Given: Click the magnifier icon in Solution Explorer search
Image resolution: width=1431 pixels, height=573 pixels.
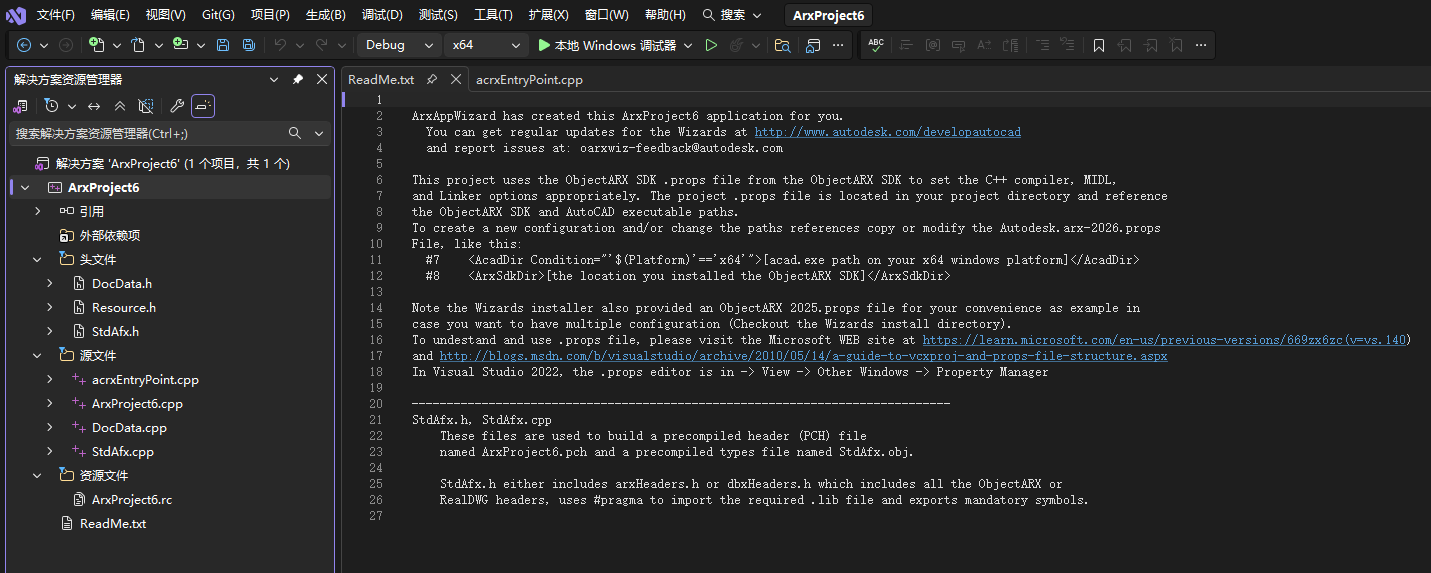Looking at the screenshot, I should tap(295, 133).
